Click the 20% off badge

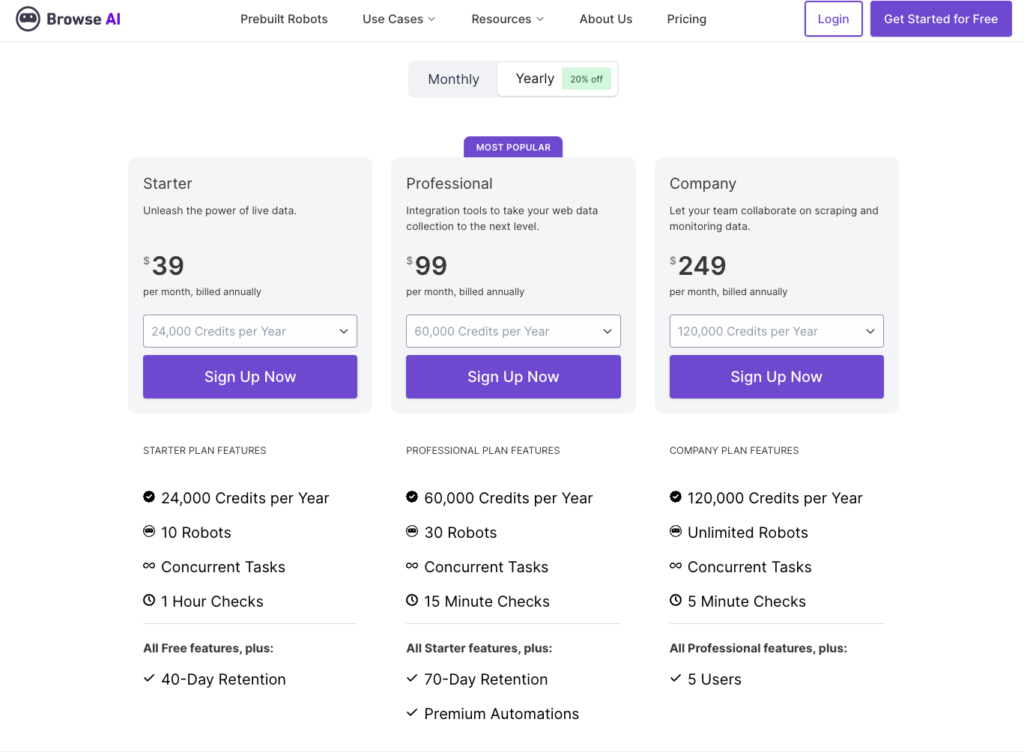[586, 79]
